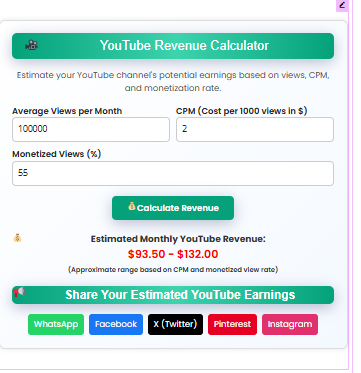The height and width of the screenshot is (373, 361).
Task: Focus the Monetized Views percentage field
Action: pos(173,173)
